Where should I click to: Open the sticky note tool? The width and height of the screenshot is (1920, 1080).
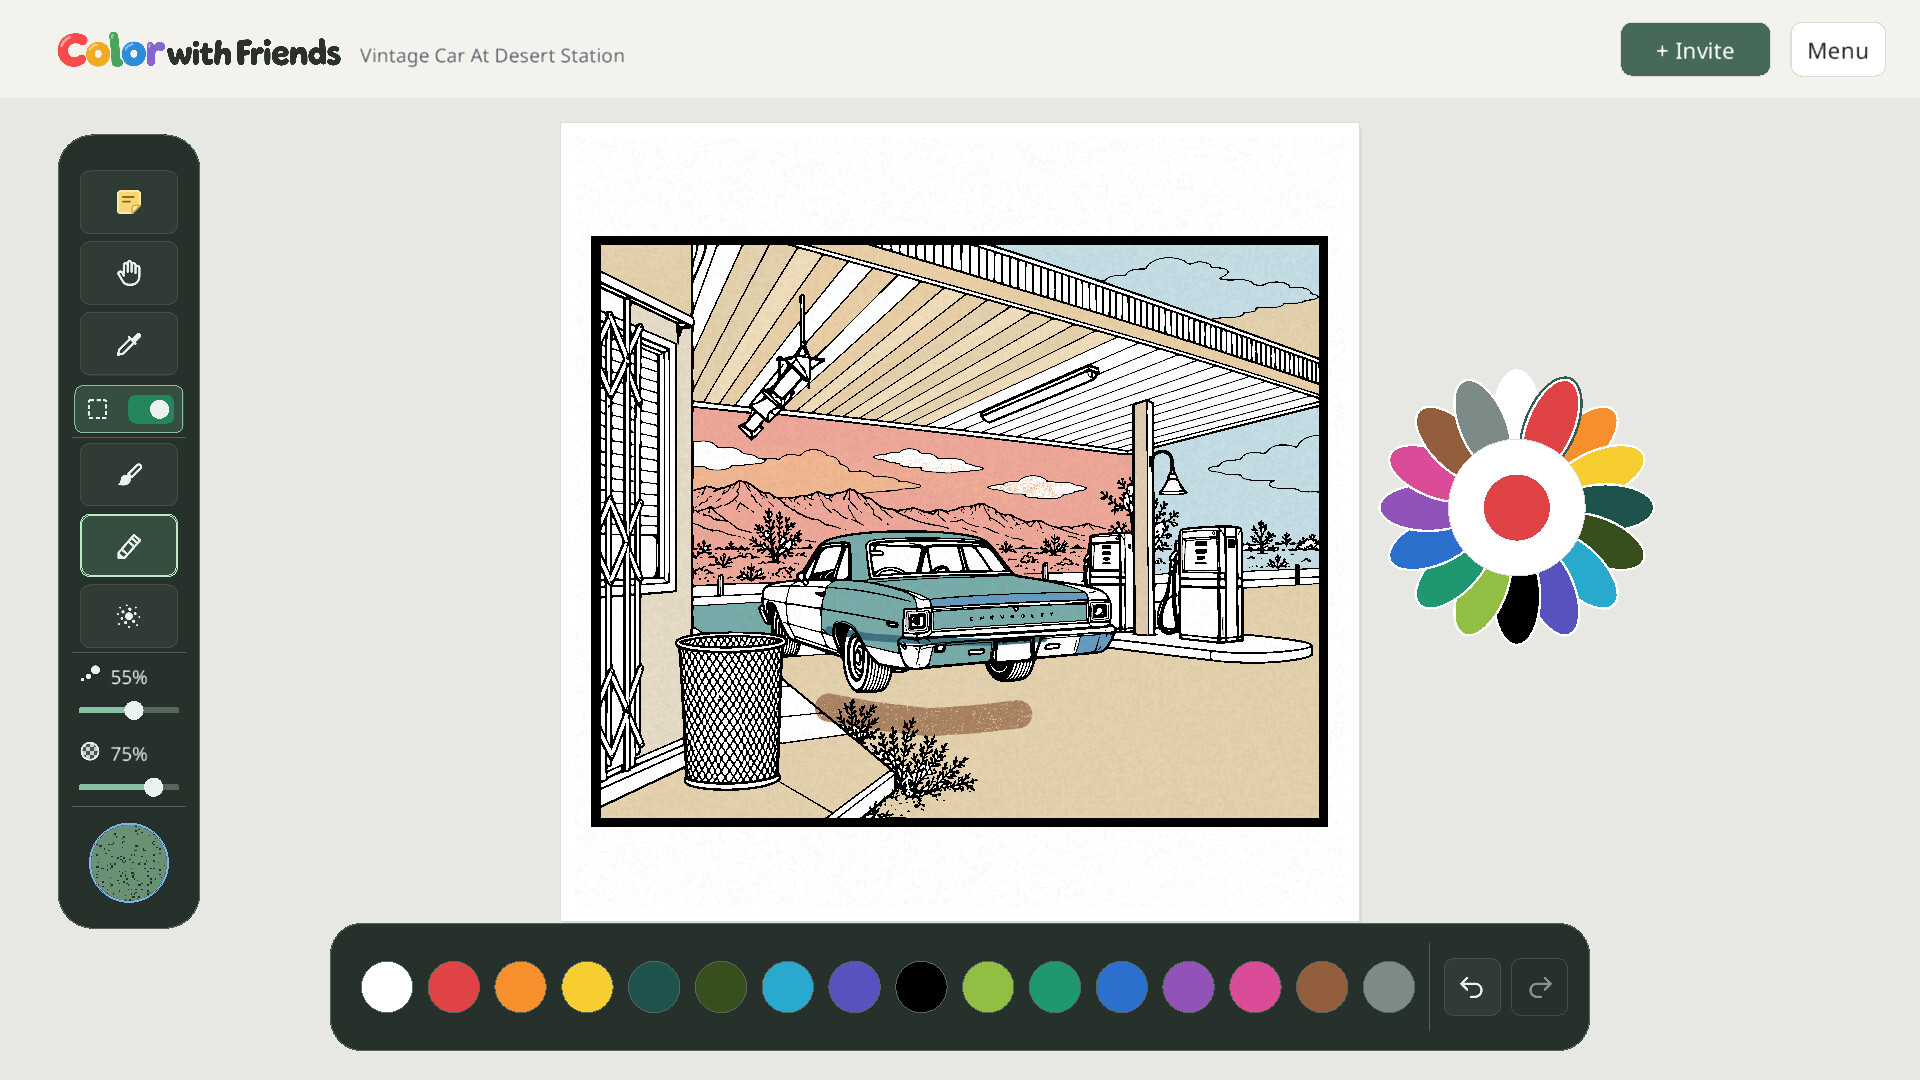[x=129, y=202]
